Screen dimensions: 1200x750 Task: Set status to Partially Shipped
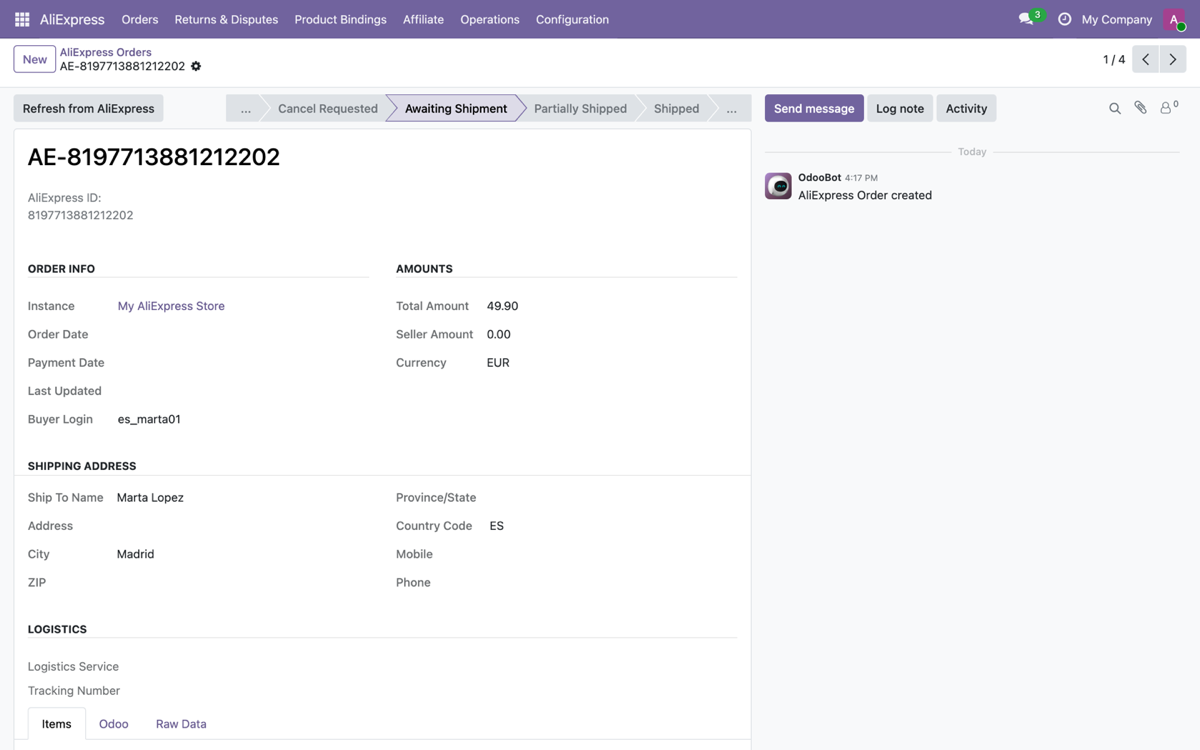(580, 108)
